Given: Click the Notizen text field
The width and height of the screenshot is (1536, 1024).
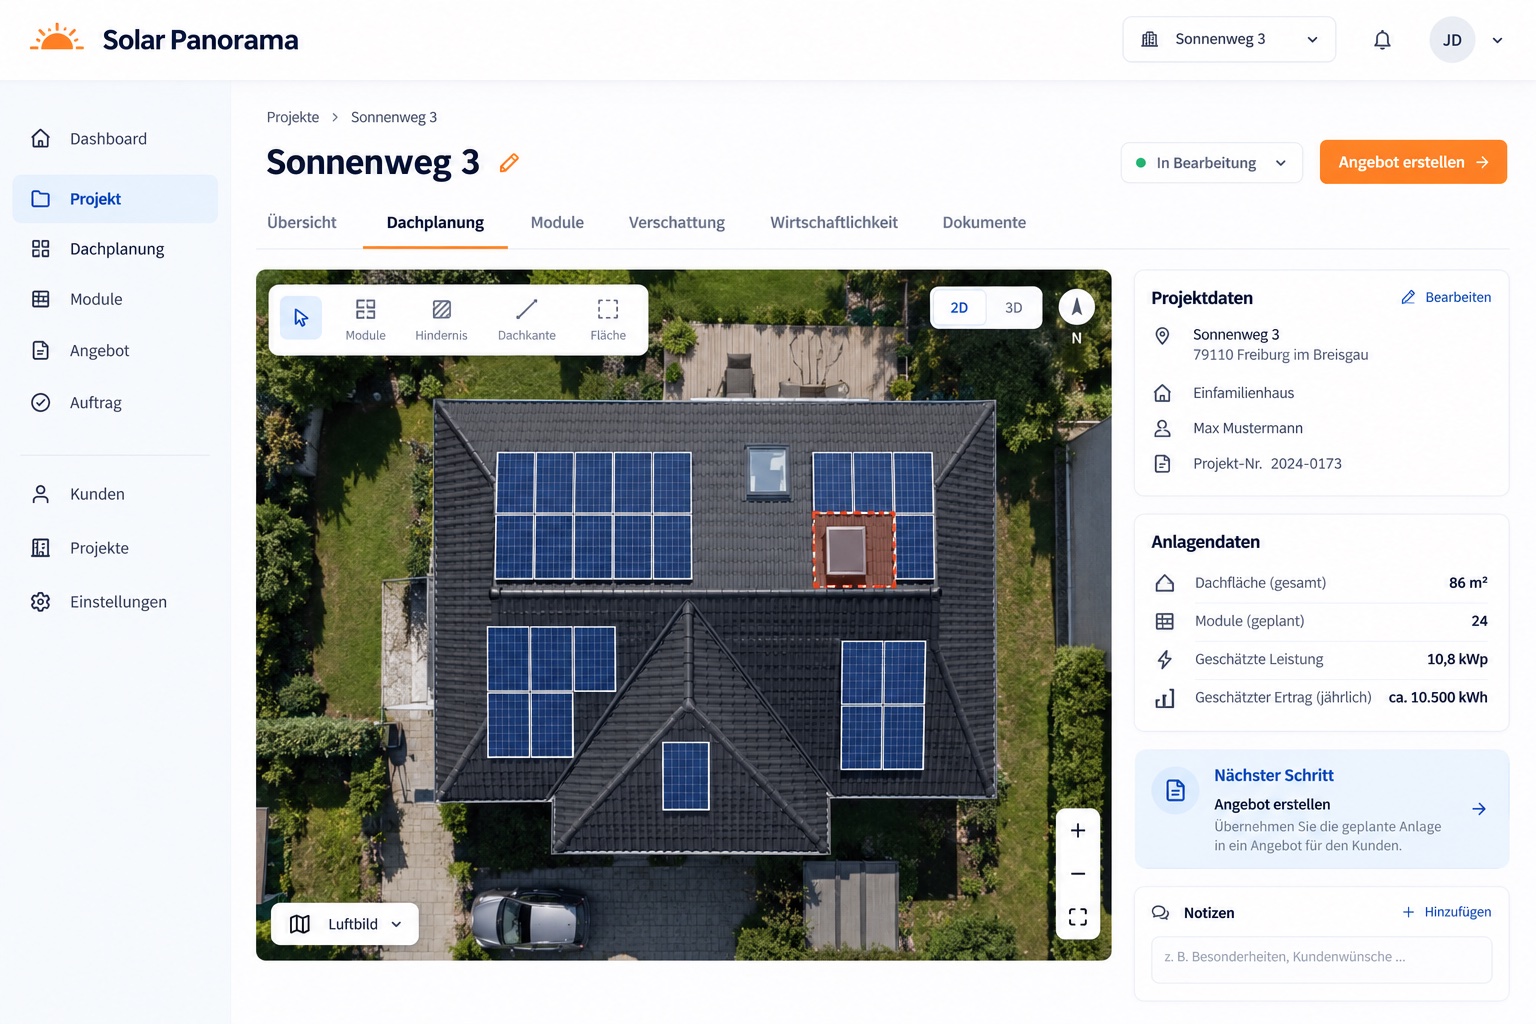Looking at the screenshot, I should click(1321, 958).
